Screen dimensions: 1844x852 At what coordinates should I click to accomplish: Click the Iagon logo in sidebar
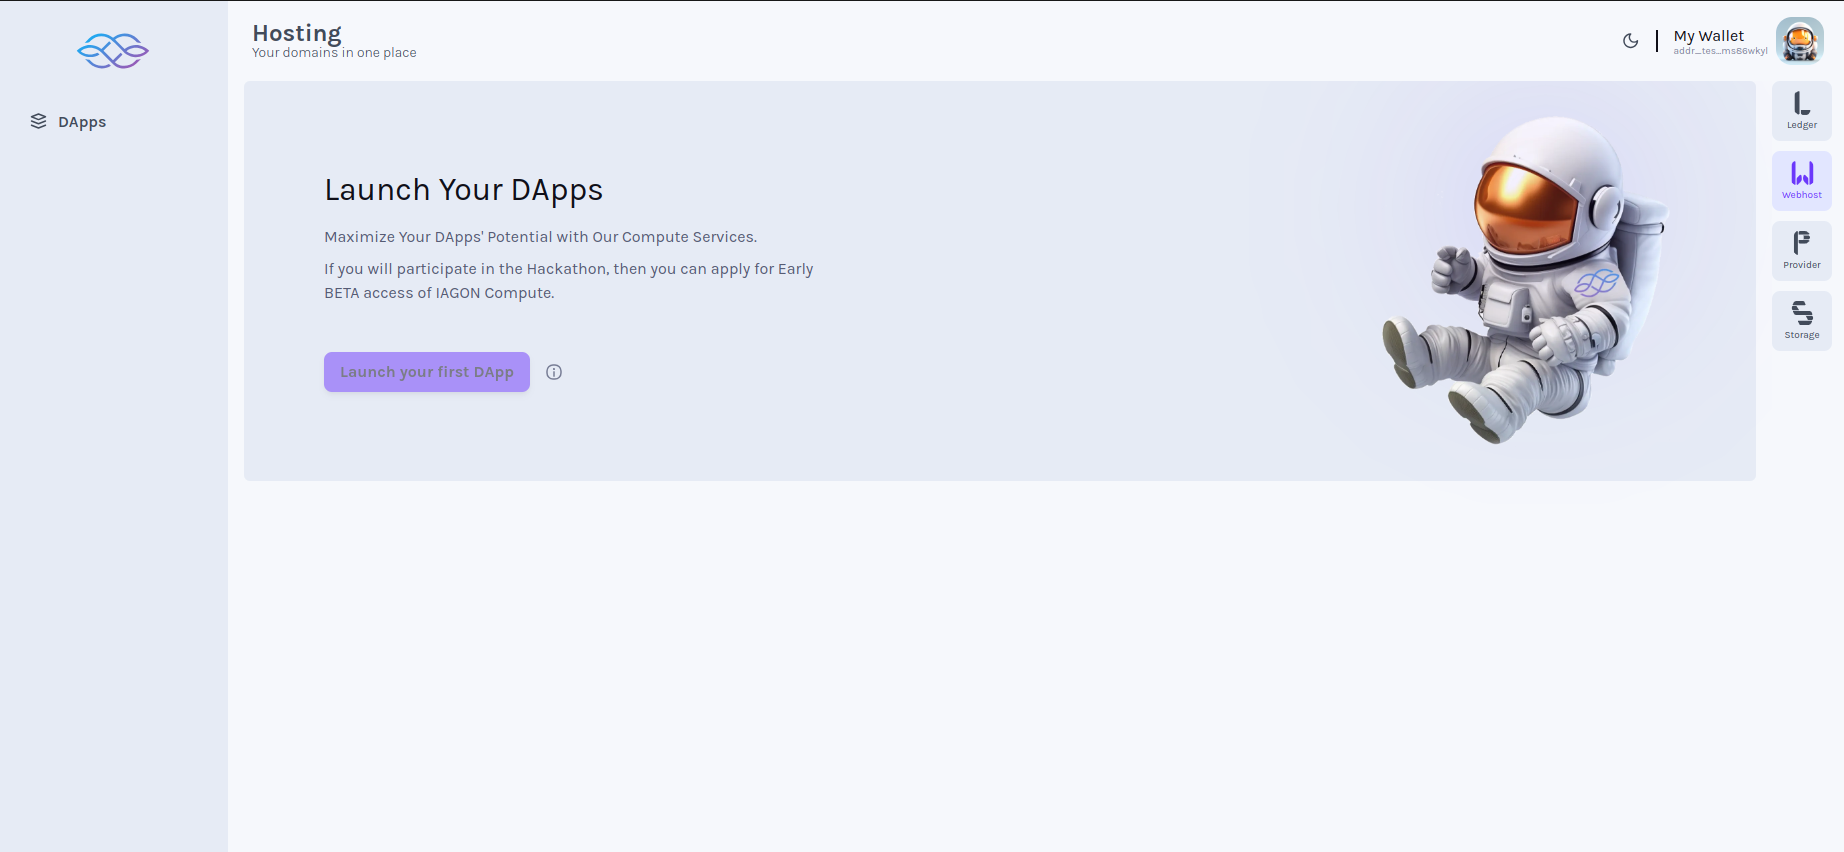[x=113, y=51]
